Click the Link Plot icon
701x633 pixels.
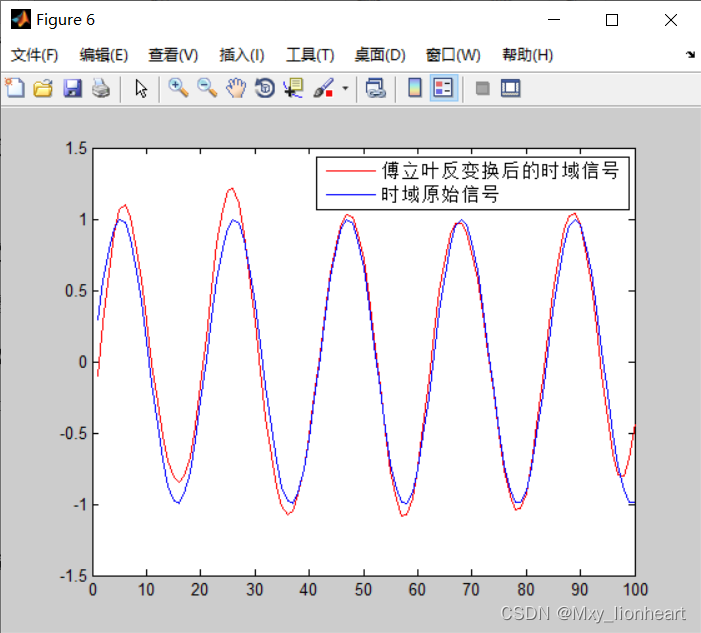(376, 88)
